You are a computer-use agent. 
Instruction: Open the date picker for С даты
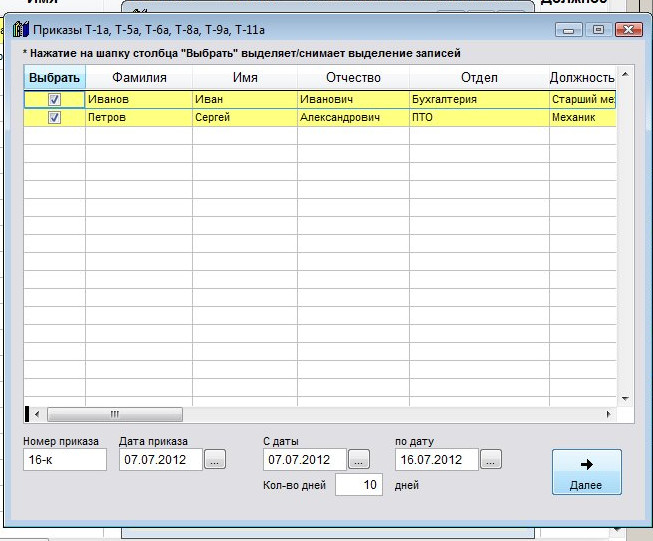point(359,460)
